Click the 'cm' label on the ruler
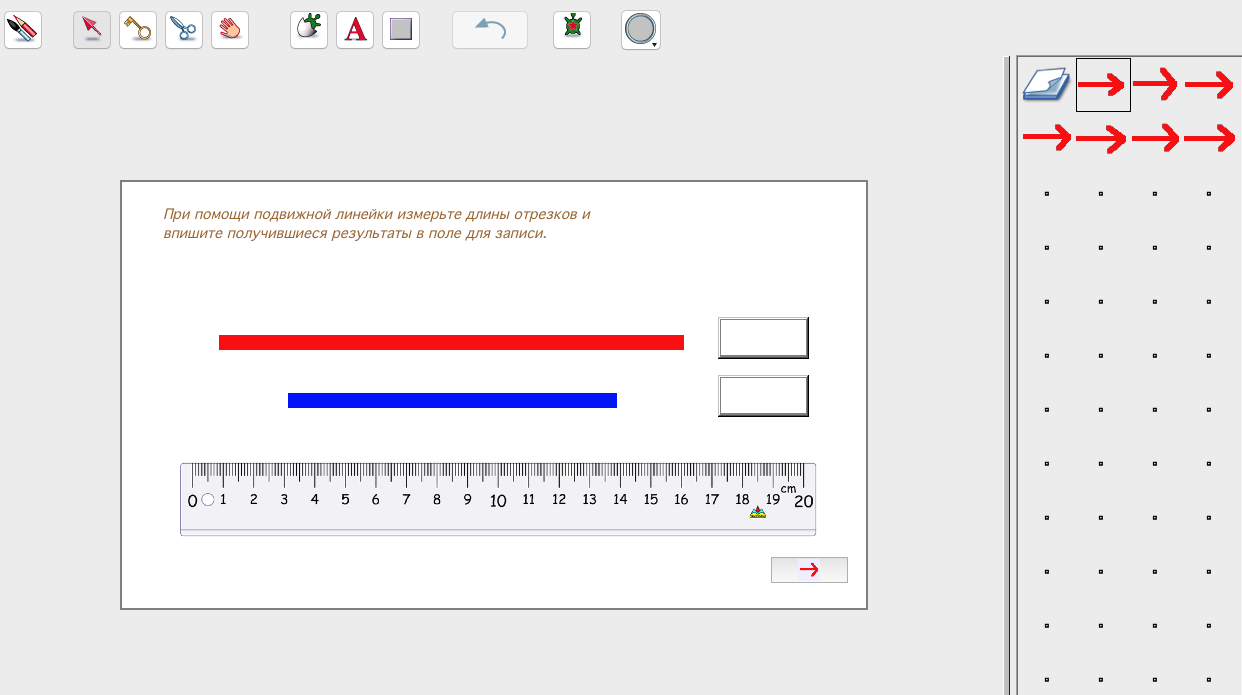The height and width of the screenshot is (695, 1242). [789, 488]
